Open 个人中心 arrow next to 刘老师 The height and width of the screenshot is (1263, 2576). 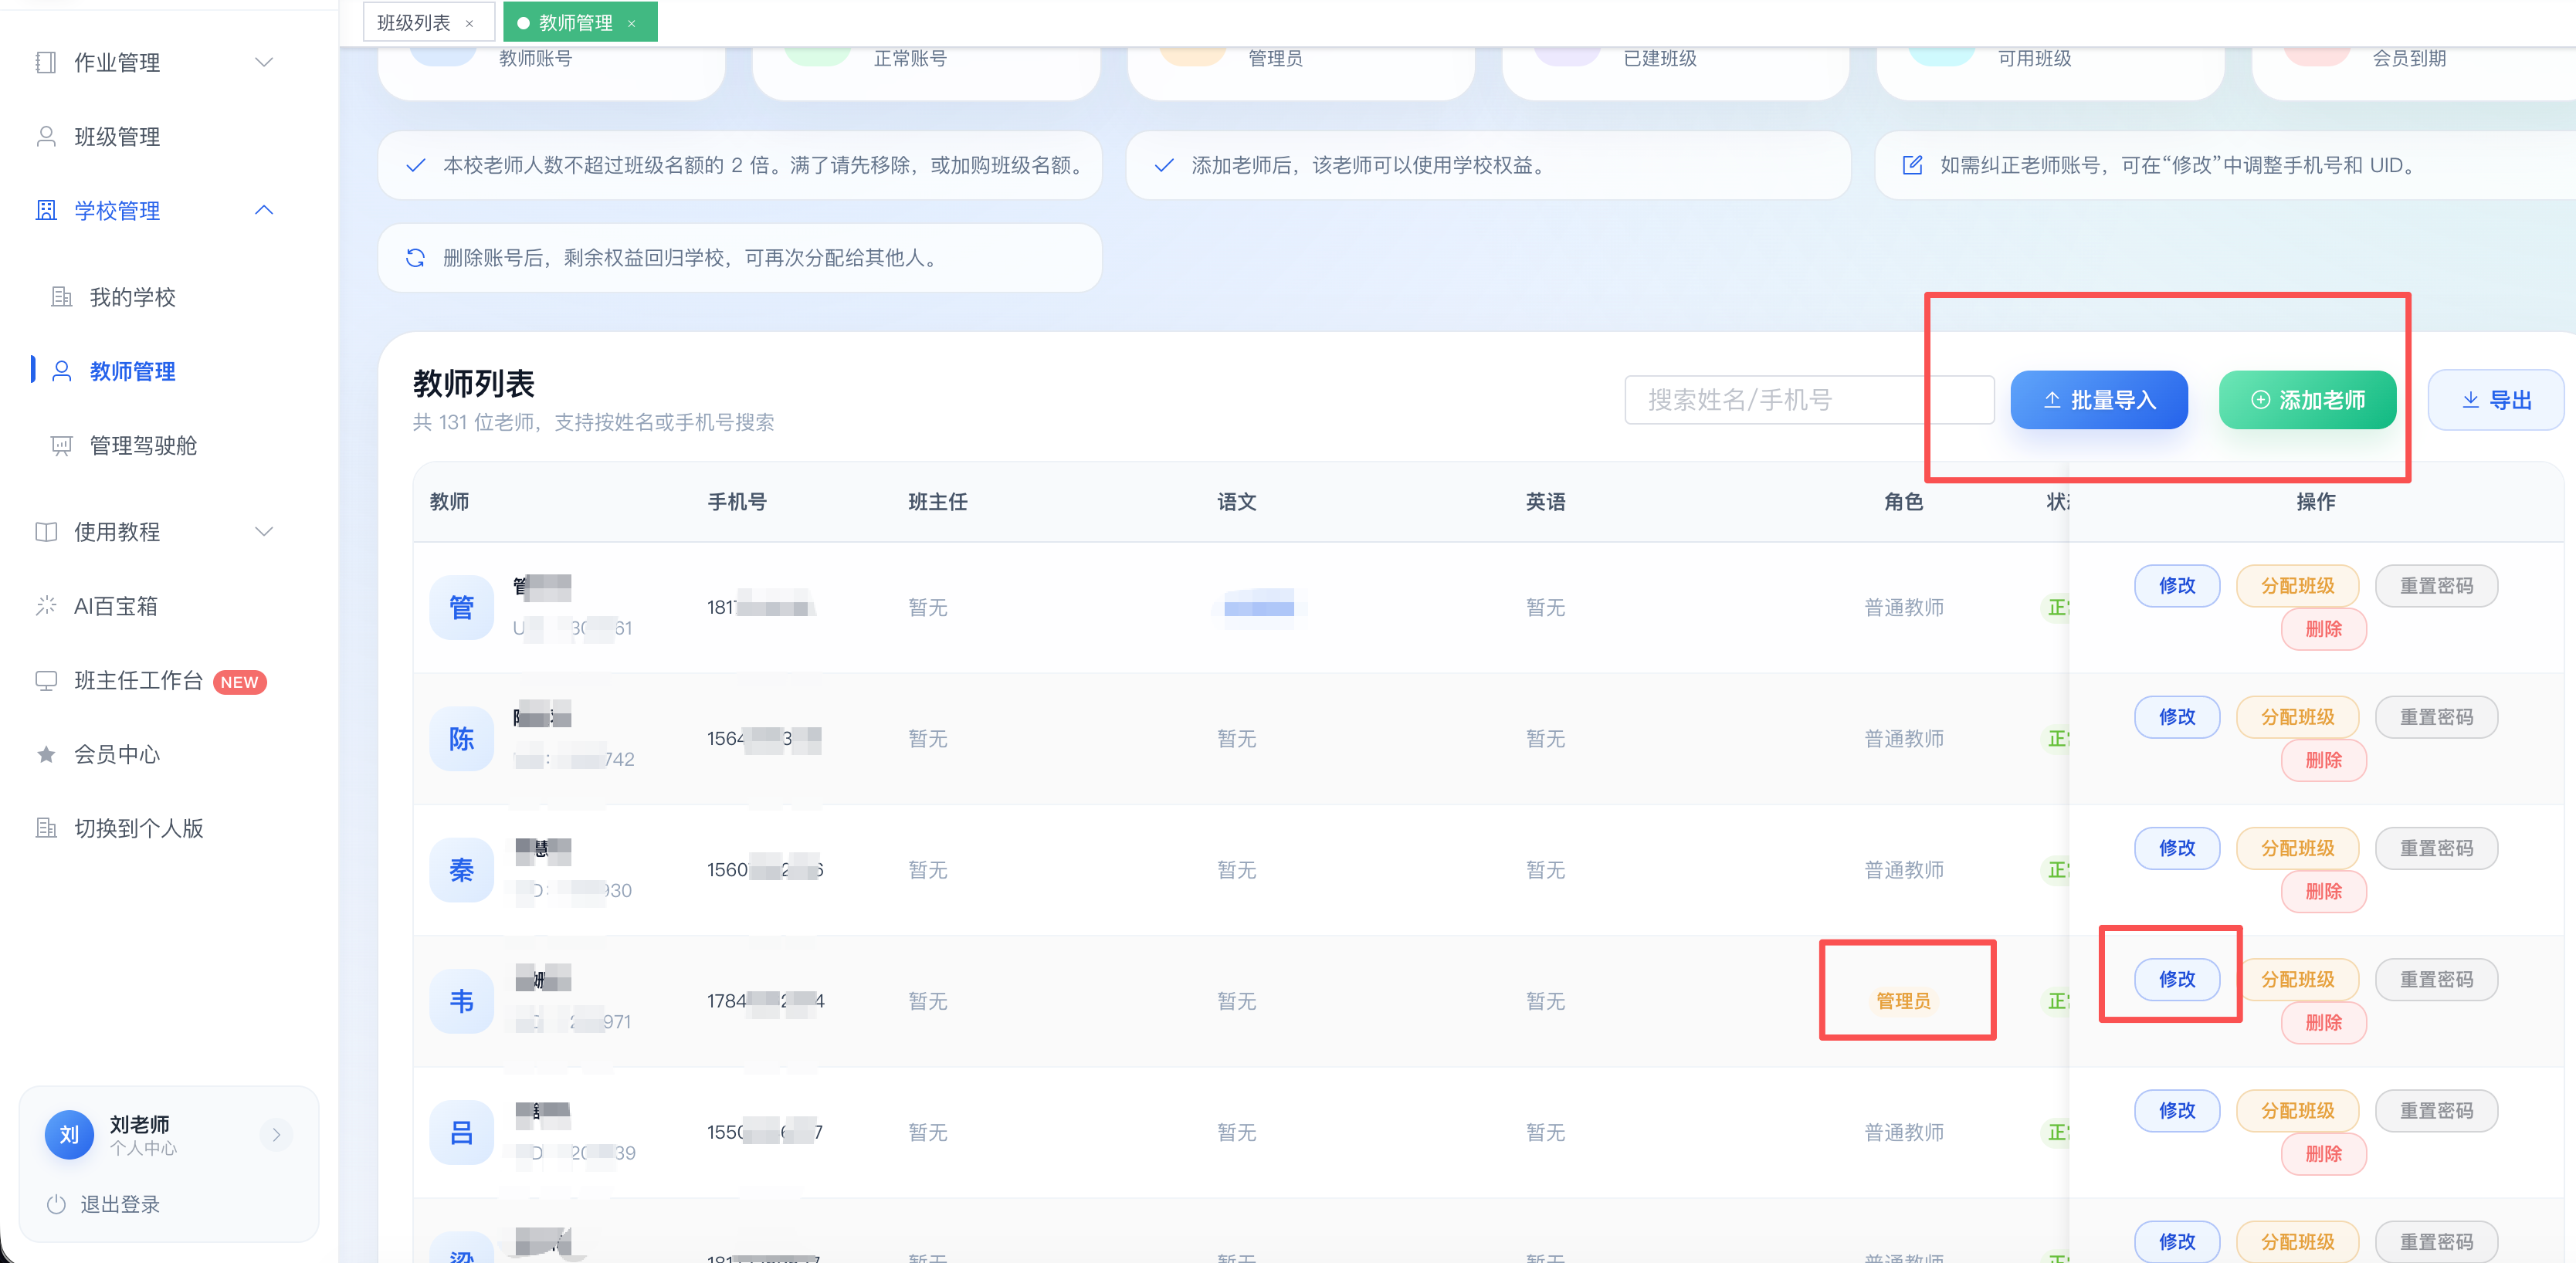tap(276, 1134)
